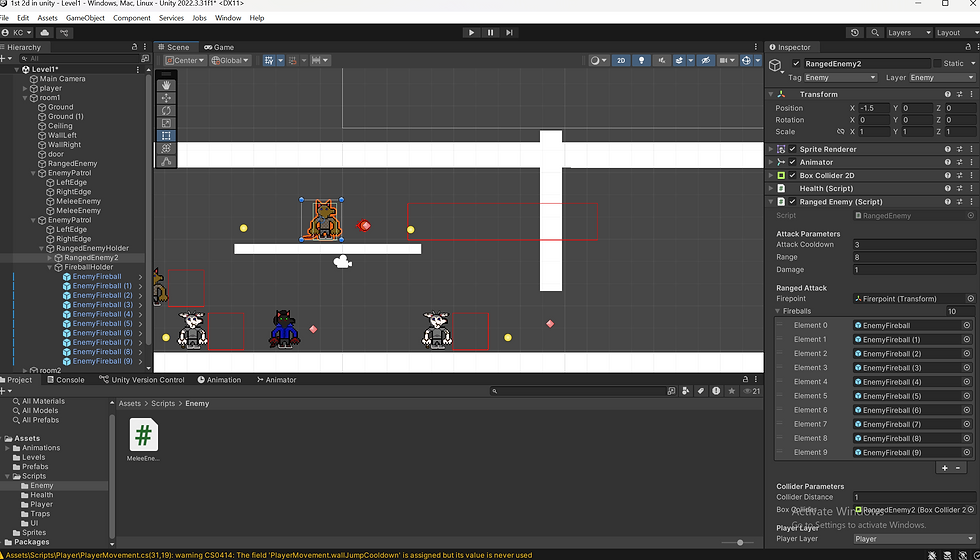
Task: Toggle grid snapping icon in scene toolbar
Action: pos(292,61)
